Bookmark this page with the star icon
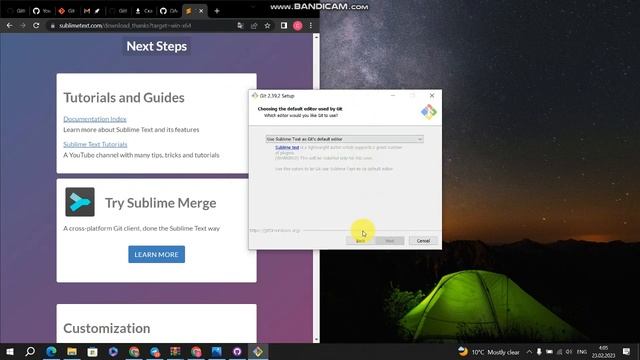640x360 pixels. point(267,26)
